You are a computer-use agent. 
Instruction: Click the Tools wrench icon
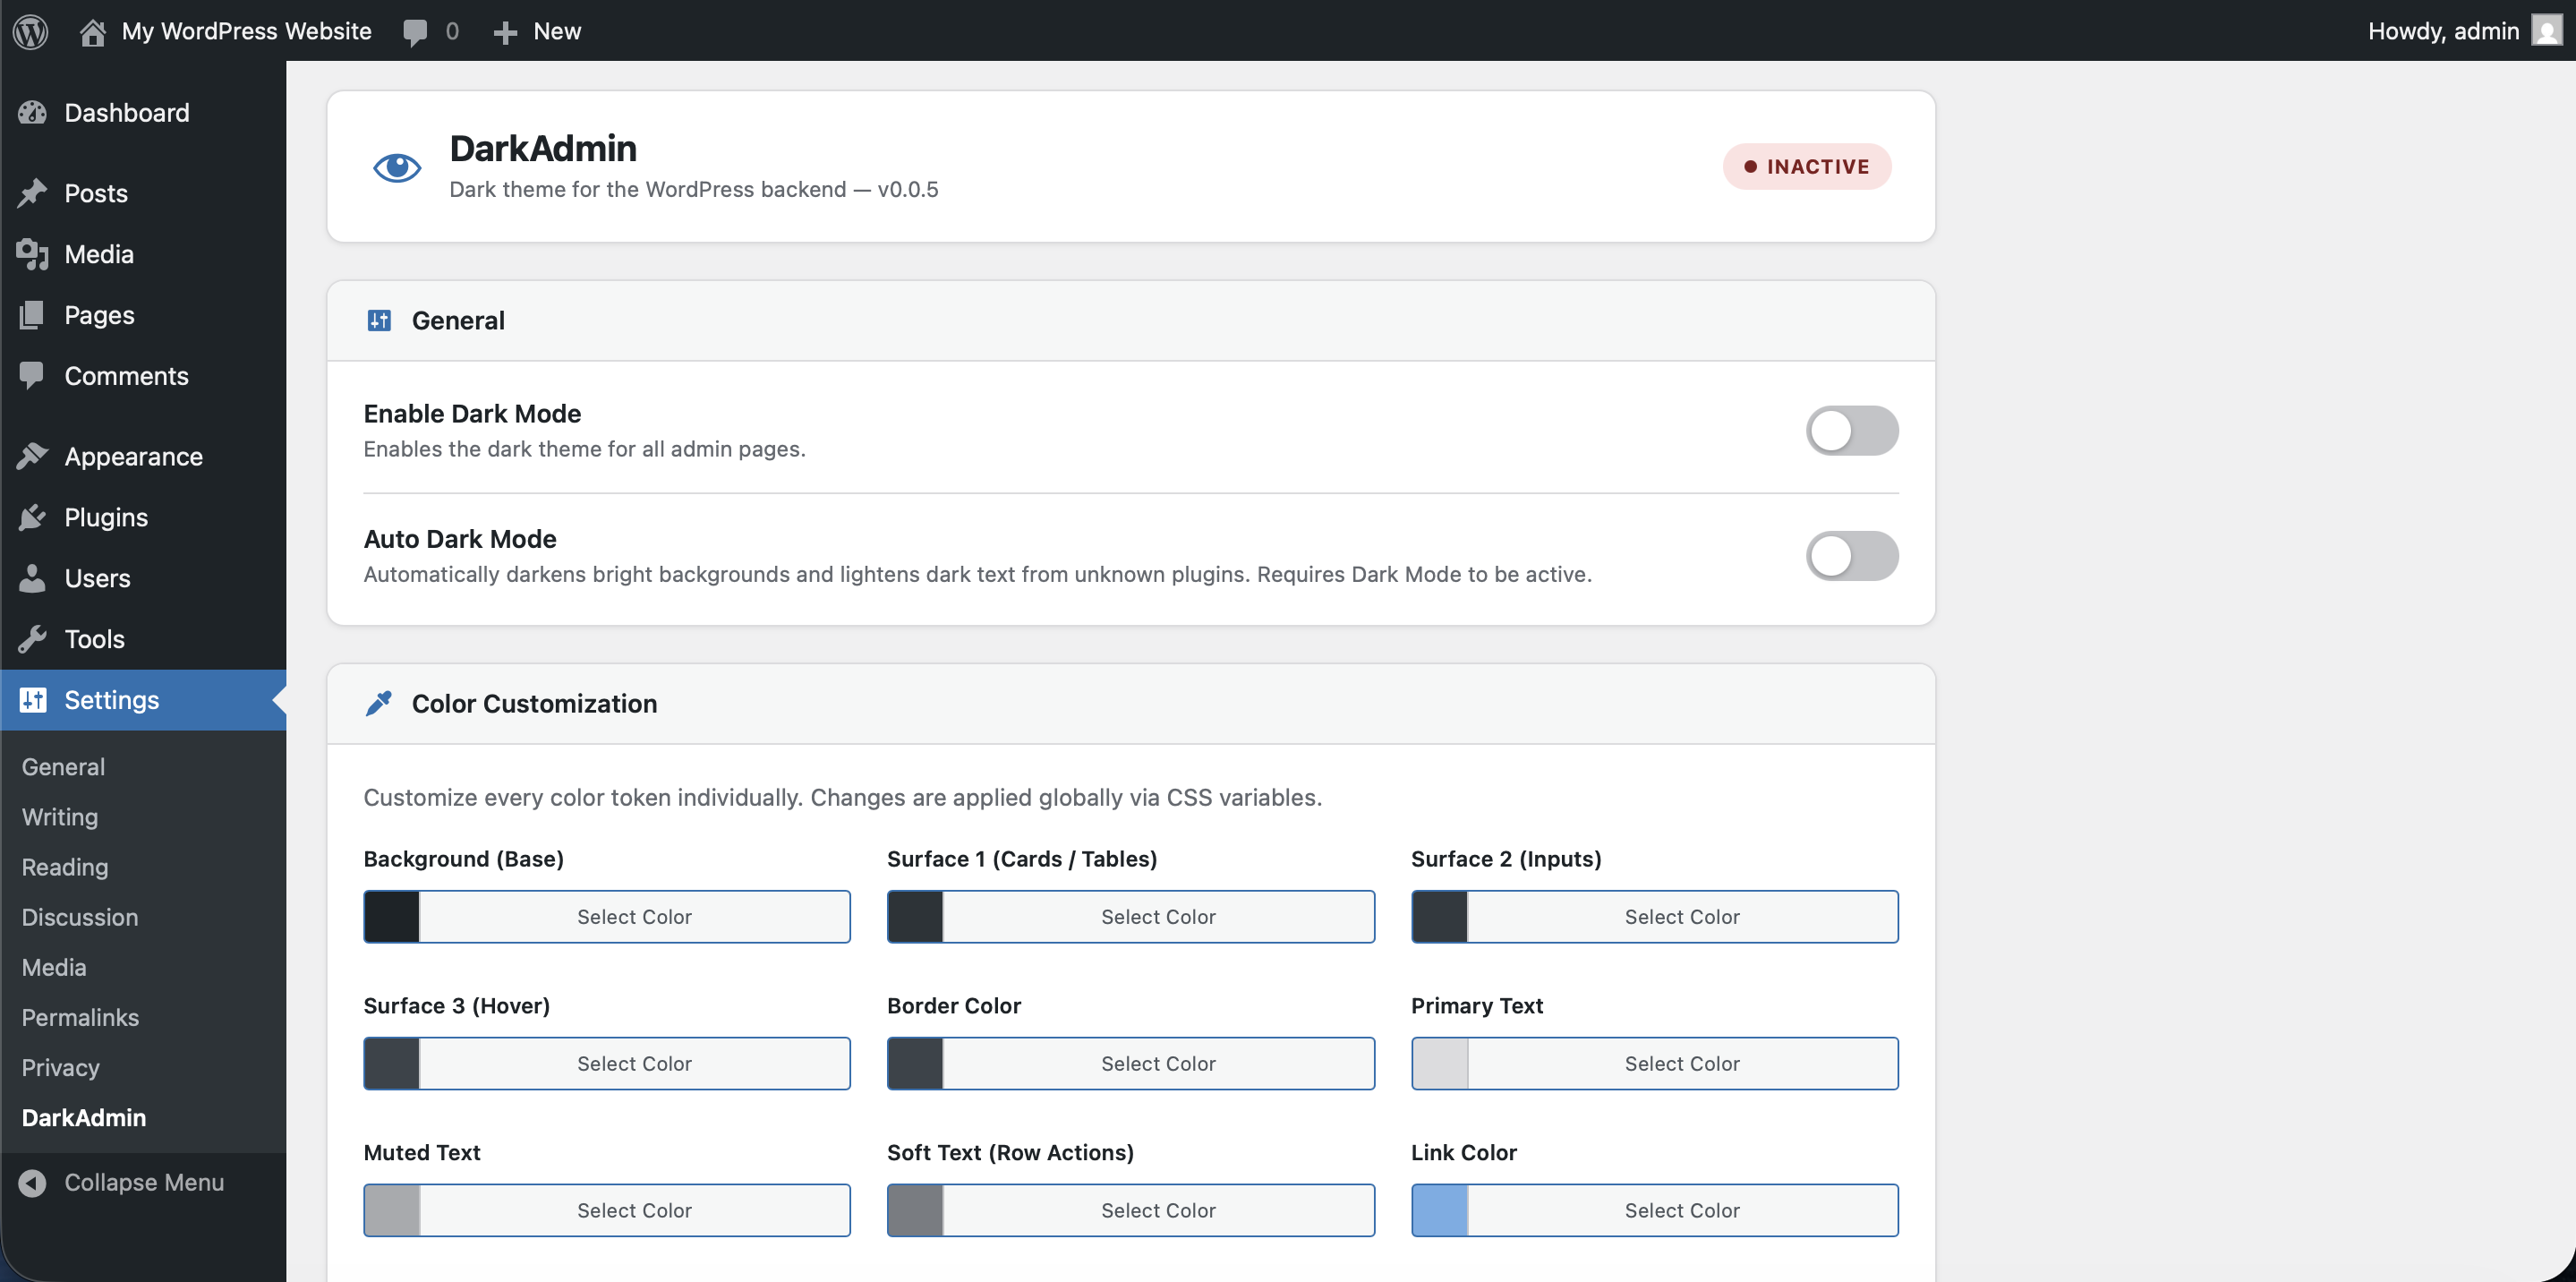click(32, 639)
